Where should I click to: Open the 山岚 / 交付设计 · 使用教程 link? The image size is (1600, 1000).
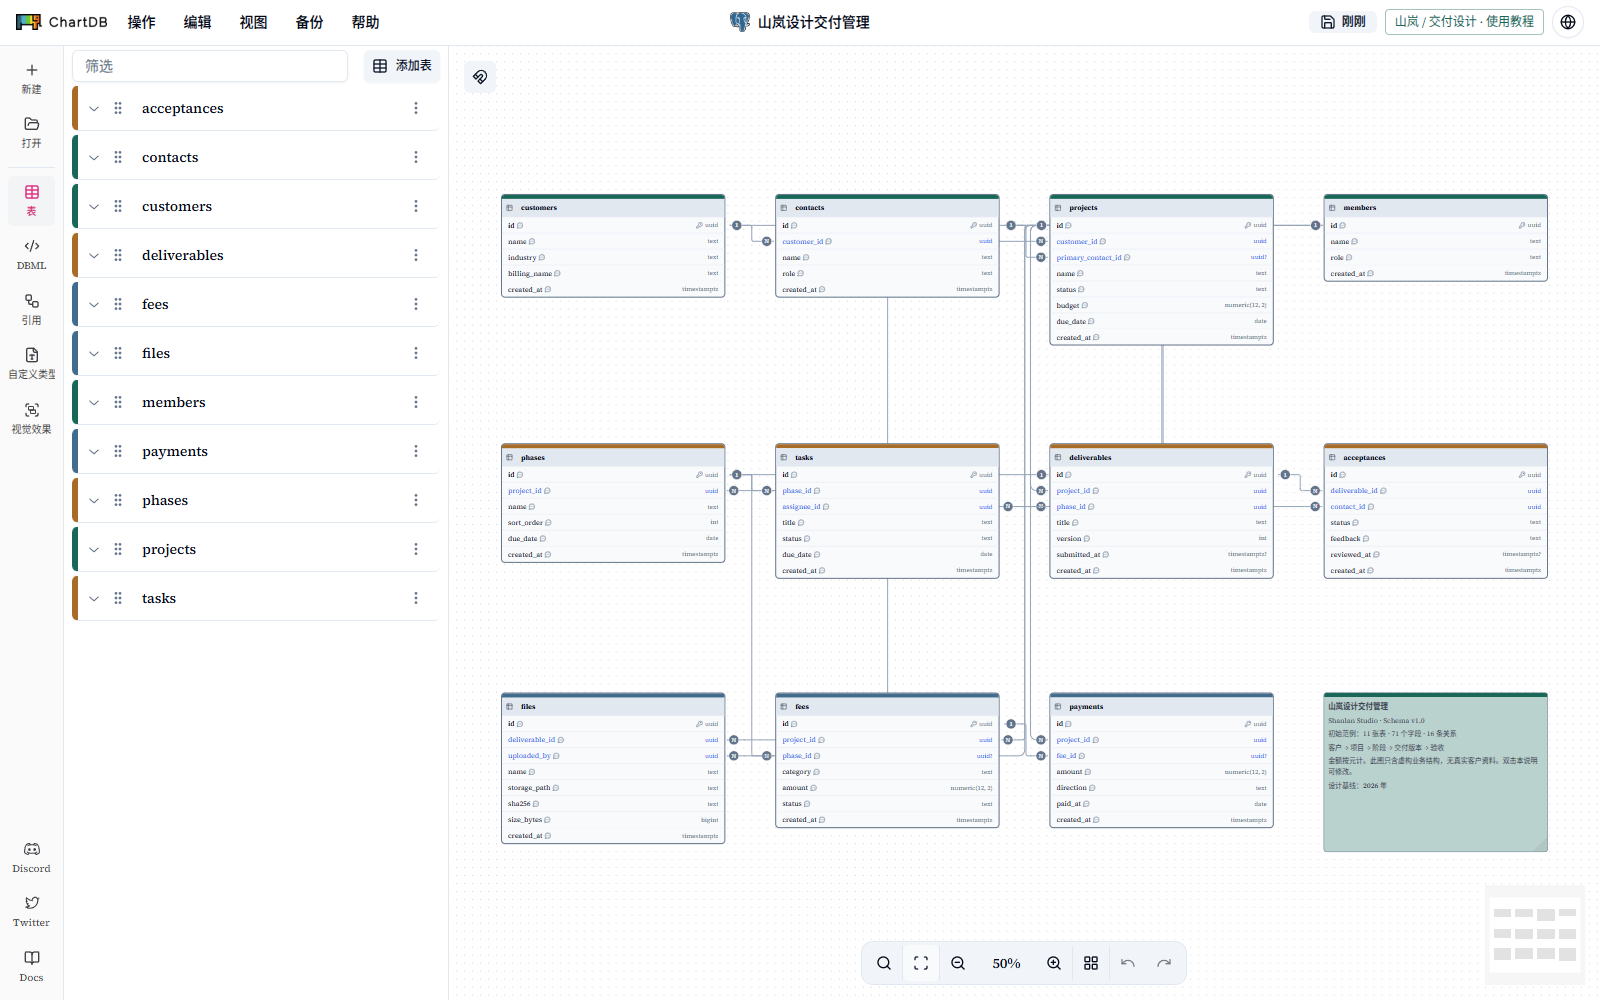pos(1464,22)
